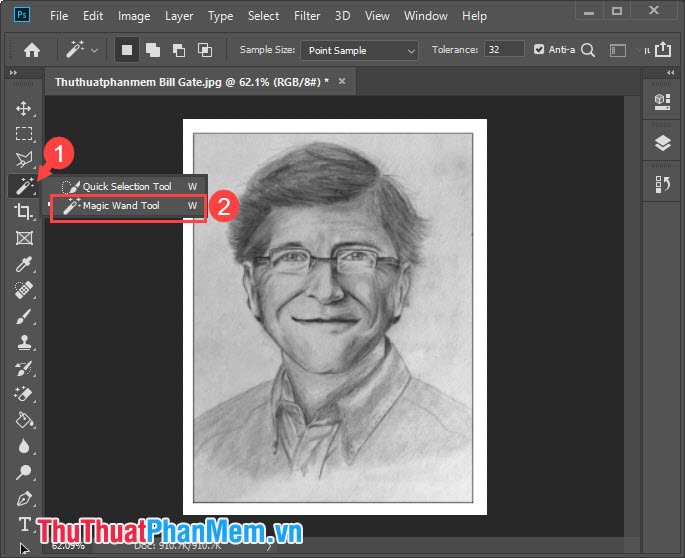The height and width of the screenshot is (558, 685).
Task: Click the Tolerance input field
Action: (x=504, y=49)
